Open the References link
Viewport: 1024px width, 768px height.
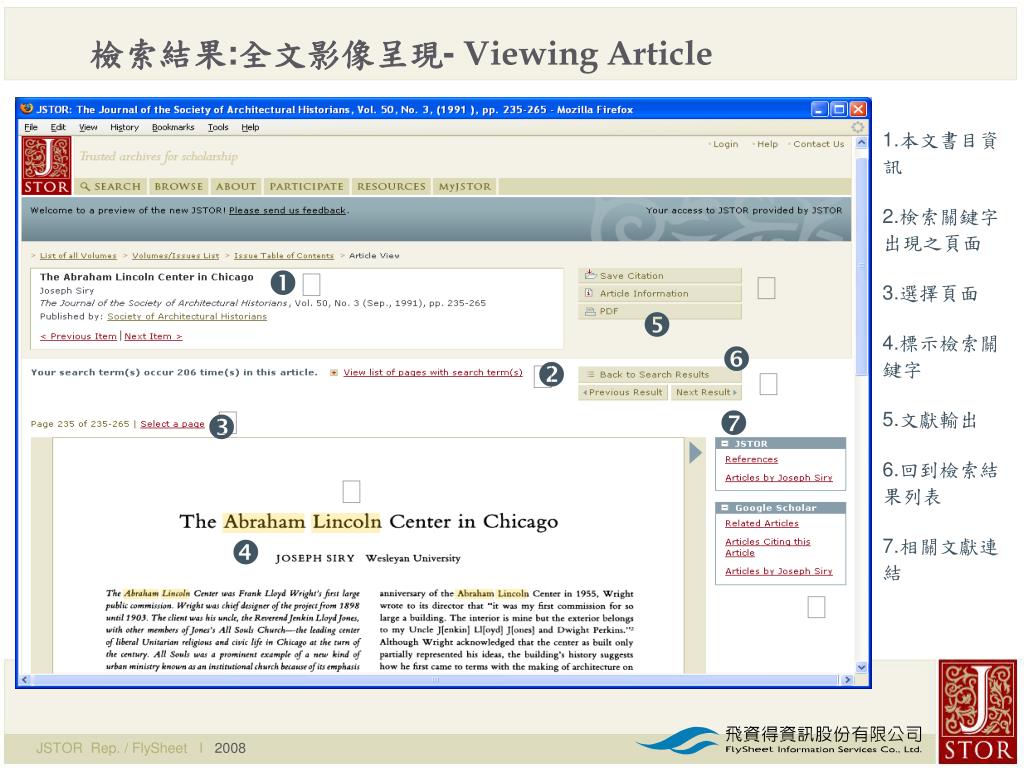[x=751, y=459]
